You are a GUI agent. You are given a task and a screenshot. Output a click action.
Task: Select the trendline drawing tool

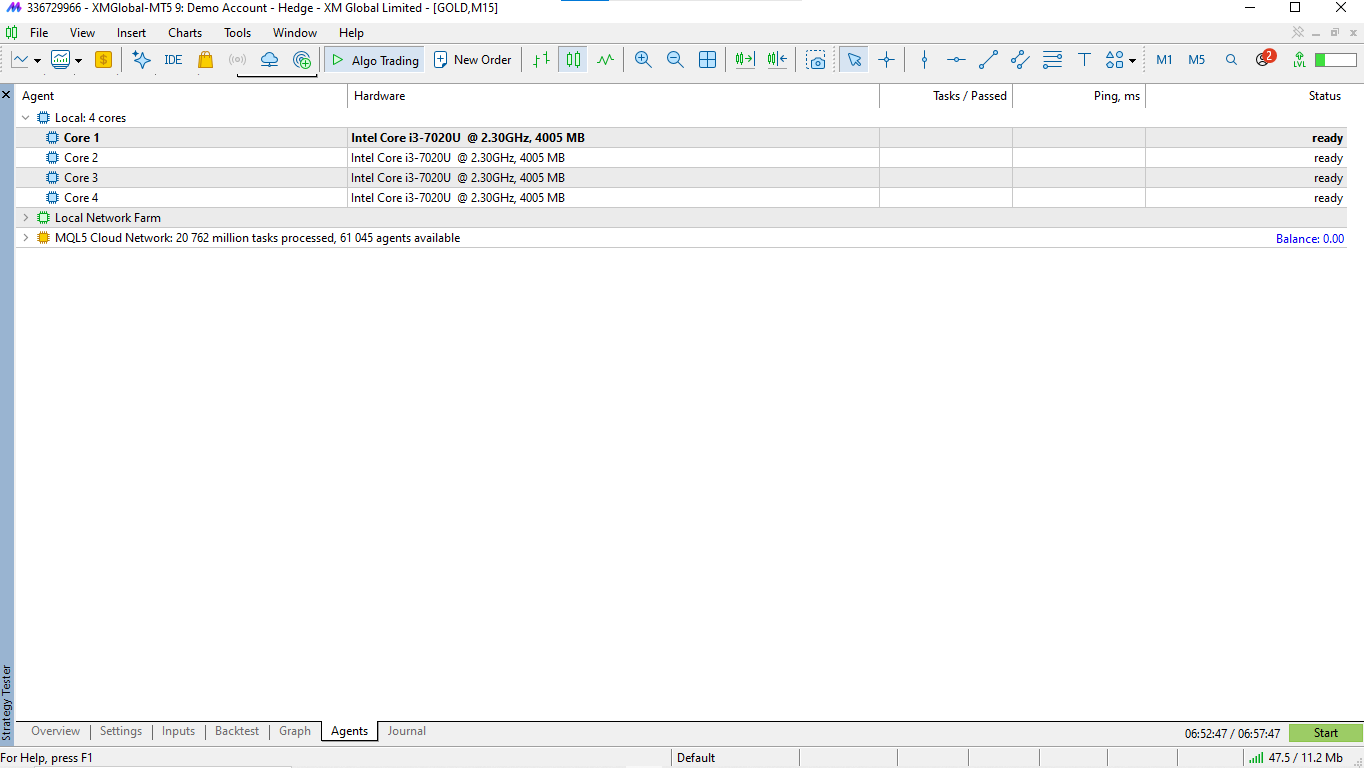(x=988, y=60)
